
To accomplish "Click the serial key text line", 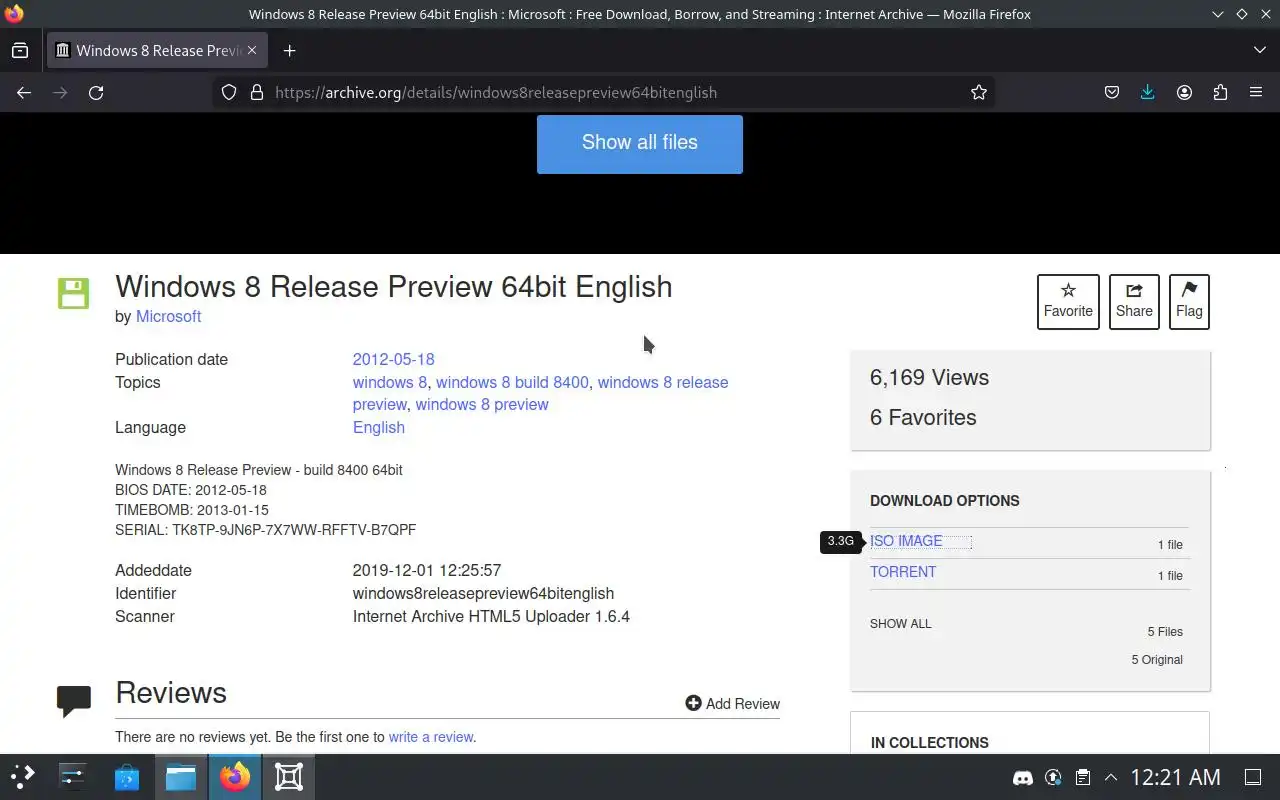I will [265, 530].
